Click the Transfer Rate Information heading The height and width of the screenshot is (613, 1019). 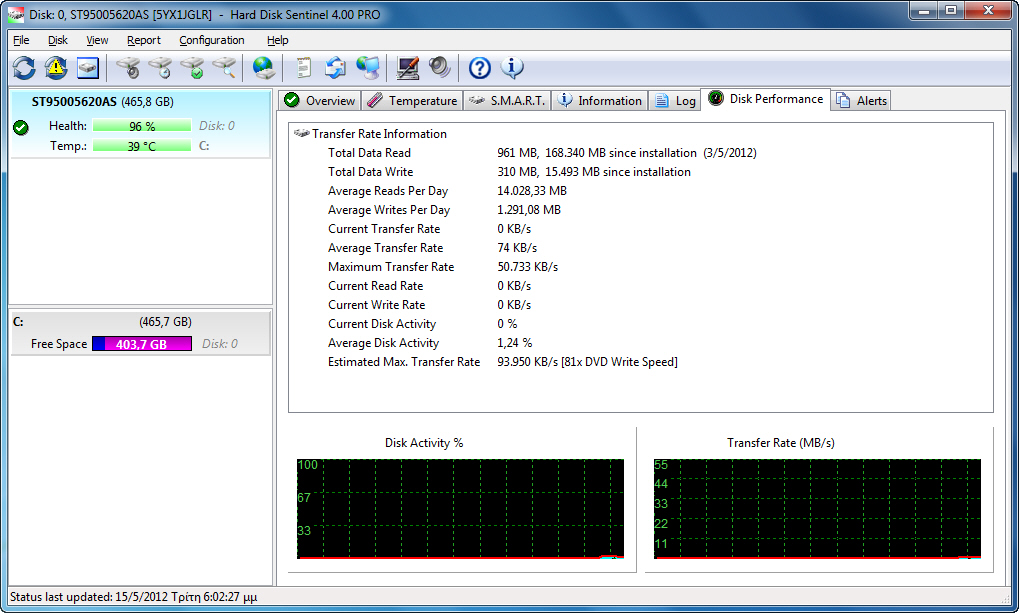pos(379,134)
